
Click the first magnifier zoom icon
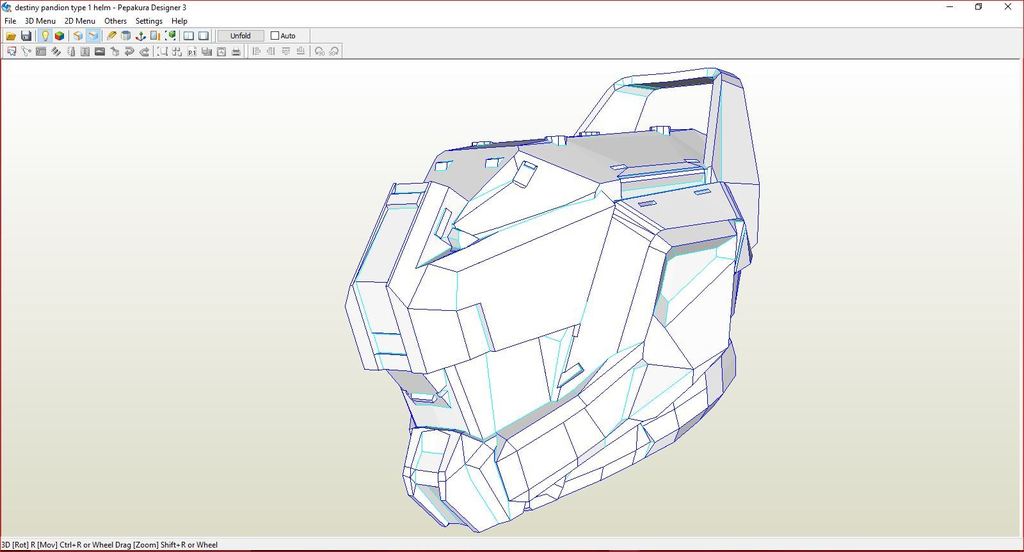(x=319, y=52)
